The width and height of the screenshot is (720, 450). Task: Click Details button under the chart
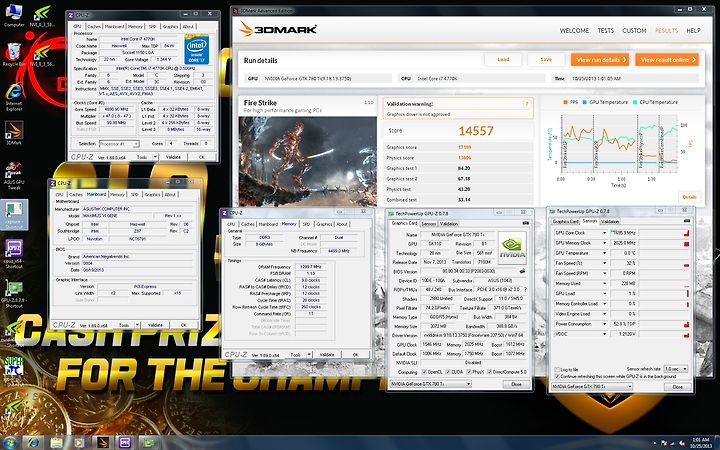(x=689, y=197)
